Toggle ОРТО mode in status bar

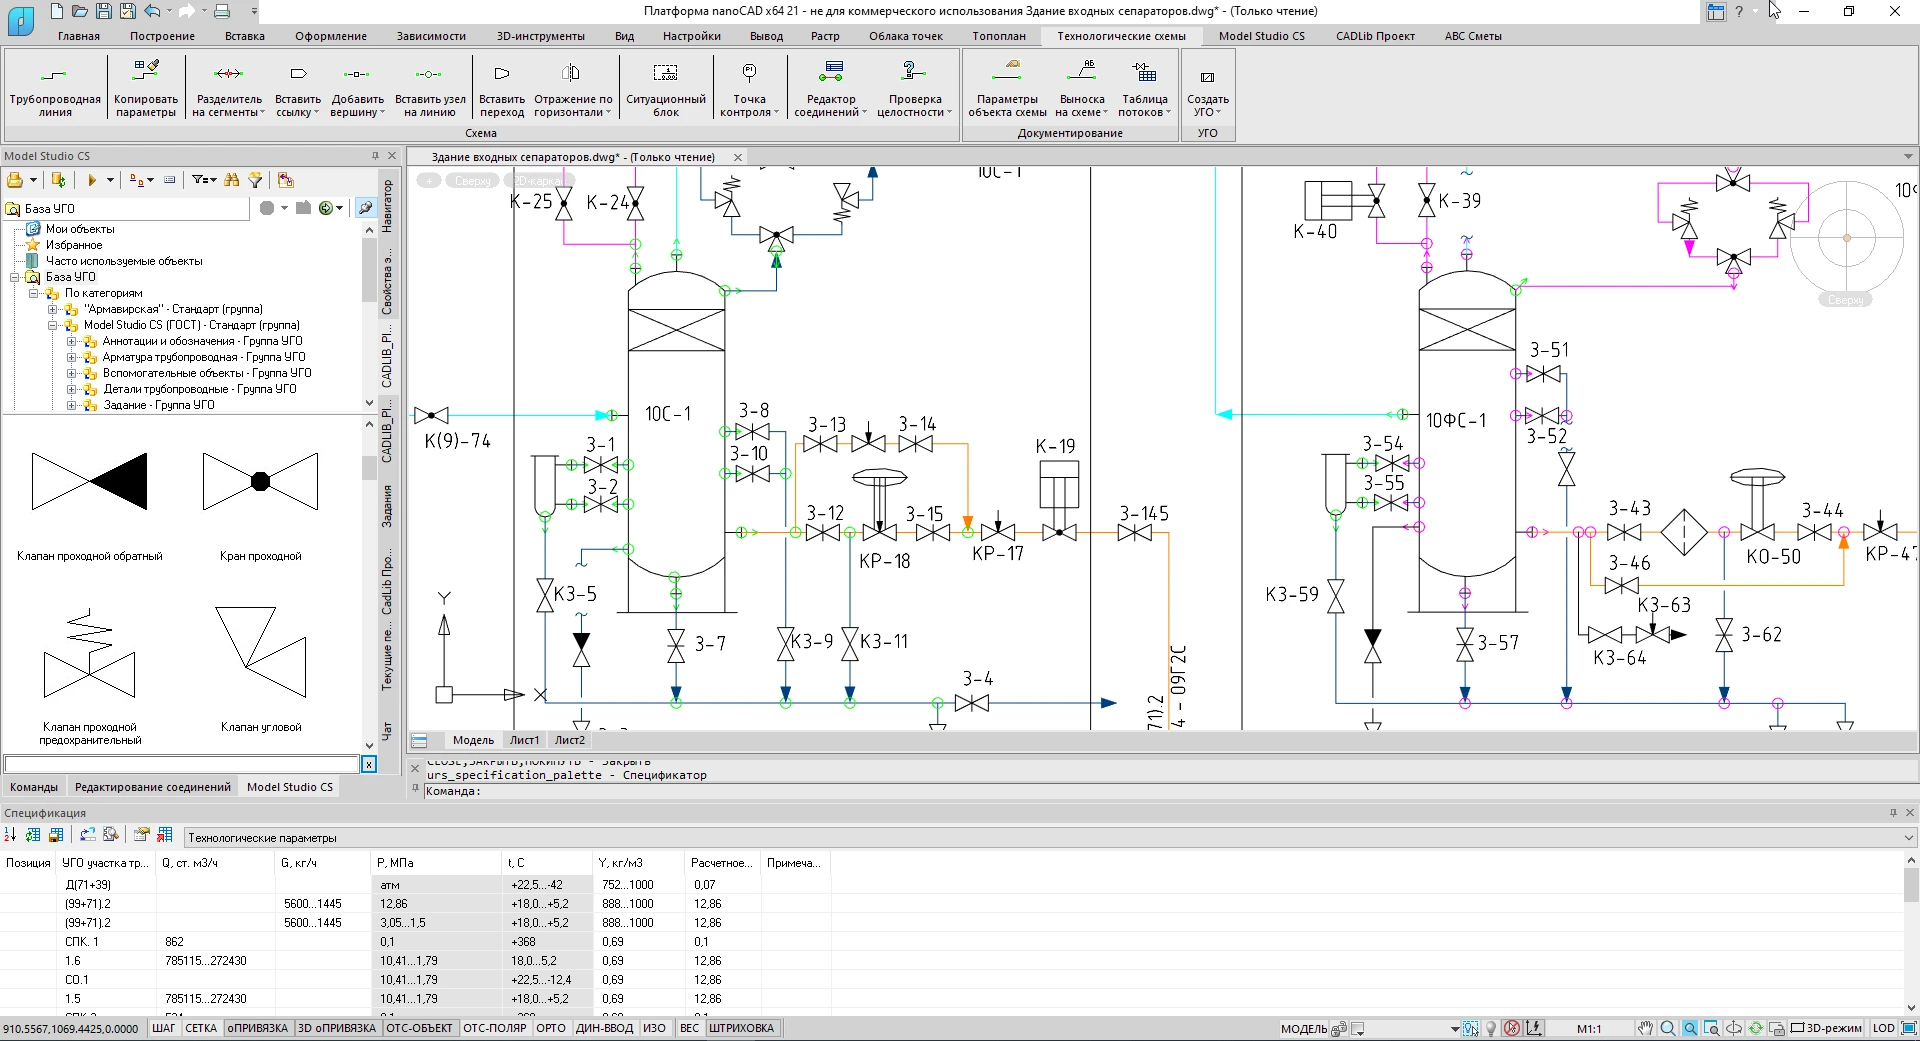pyautogui.click(x=550, y=1028)
